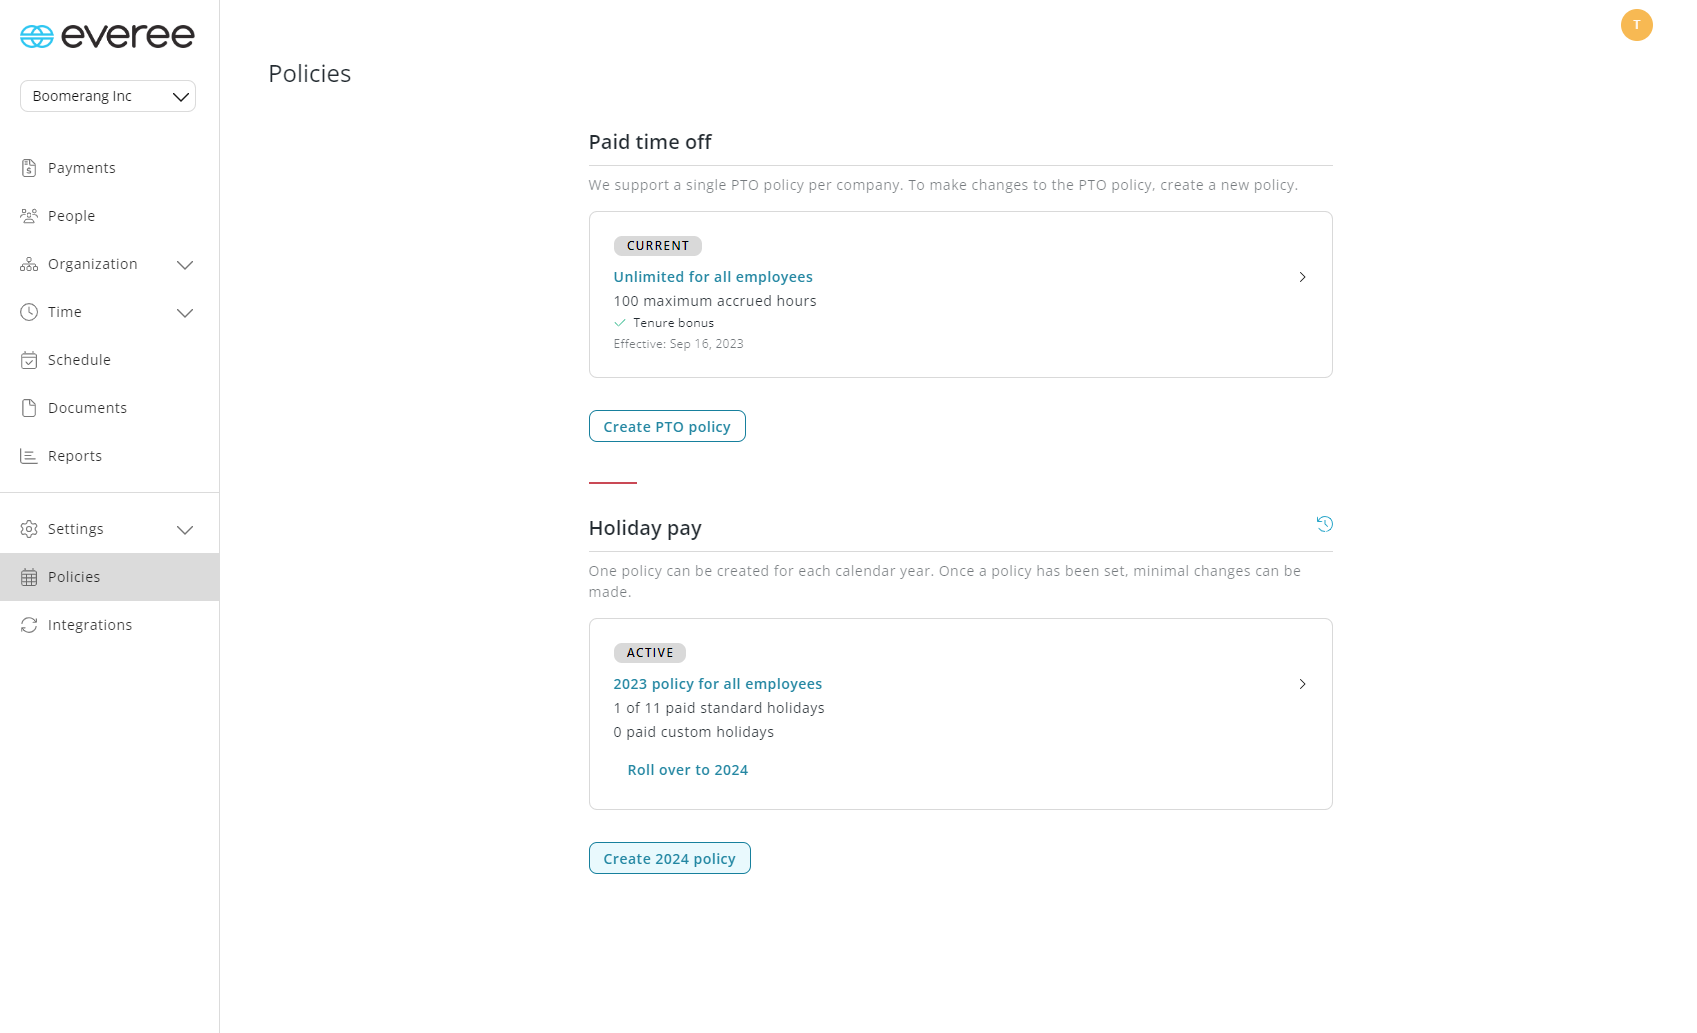Open the Boomerang Inc company dropdown
1697x1033 pixels.
[x=108, y=96]
